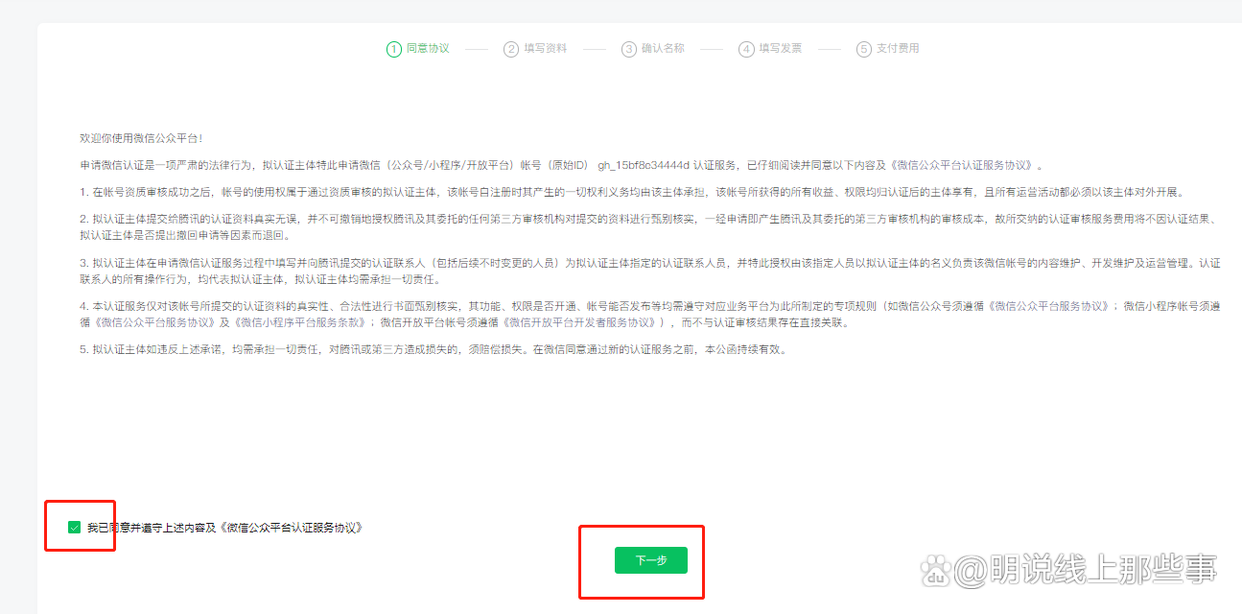Viewport: 1242px width, 614px height.
Task: Click clause 3 starting 拟认证主体在申请微信认证服务过程中
Action: 649,271
